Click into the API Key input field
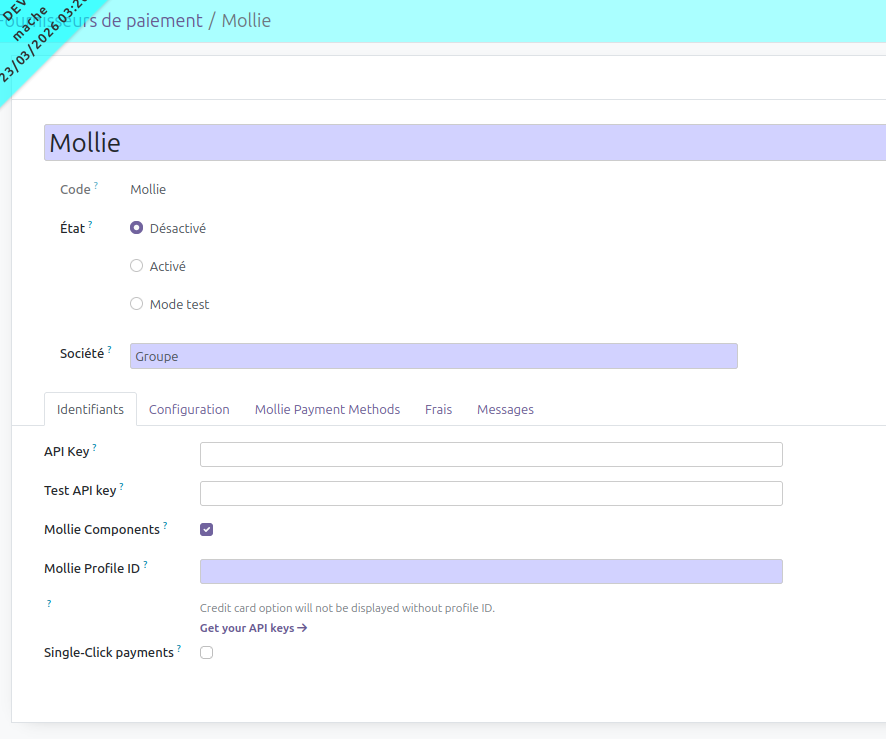Screen dimensions: 886x739 (491, 455)
